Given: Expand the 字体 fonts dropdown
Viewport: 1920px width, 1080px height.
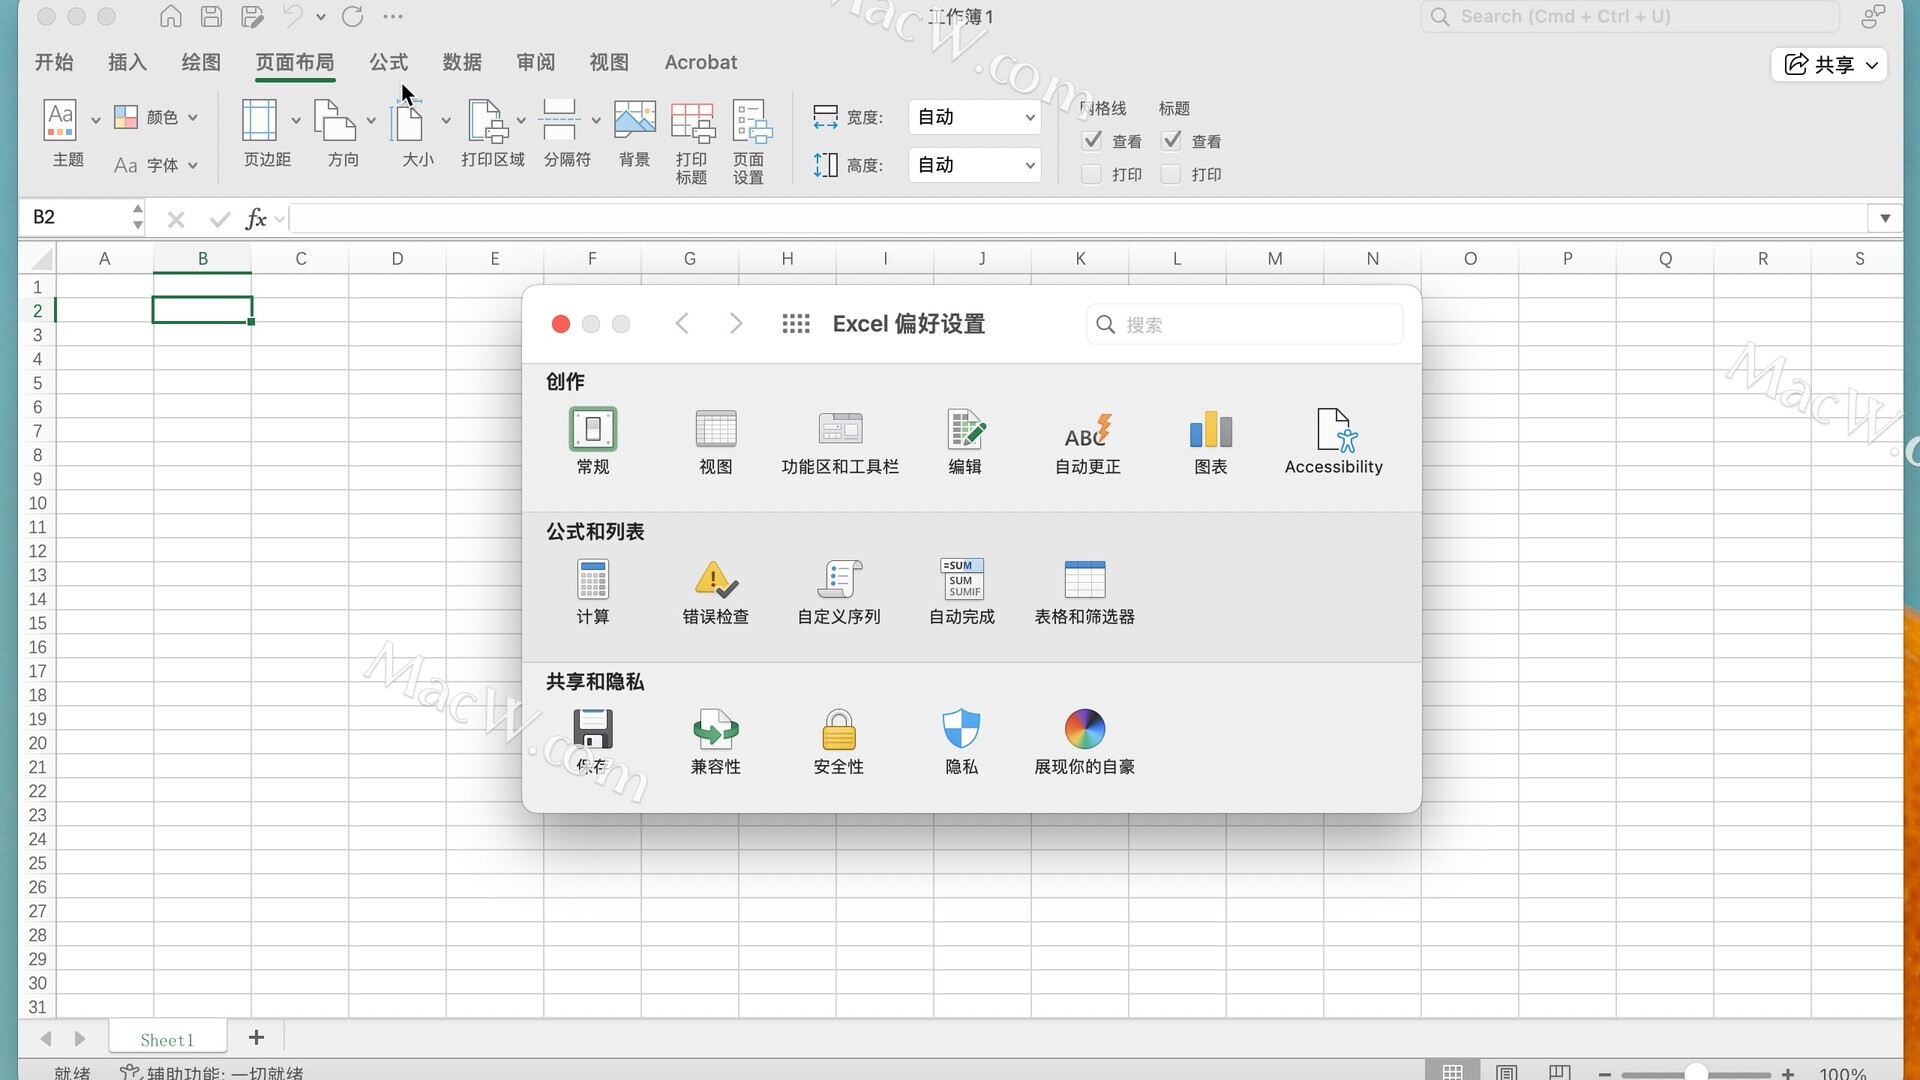Looking at the screenshot, I should point(192,165).
